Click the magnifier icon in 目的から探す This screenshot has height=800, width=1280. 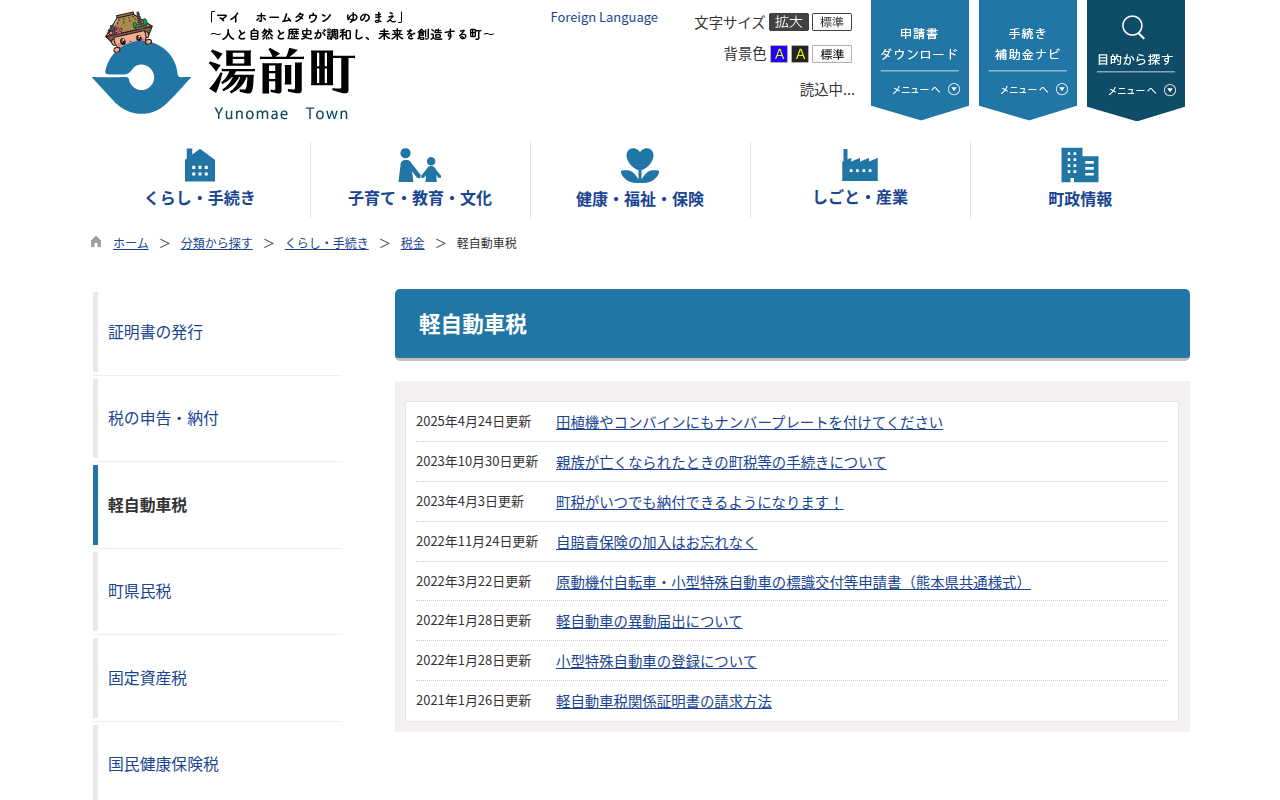pyautogui.click(x=1133, y=28)
